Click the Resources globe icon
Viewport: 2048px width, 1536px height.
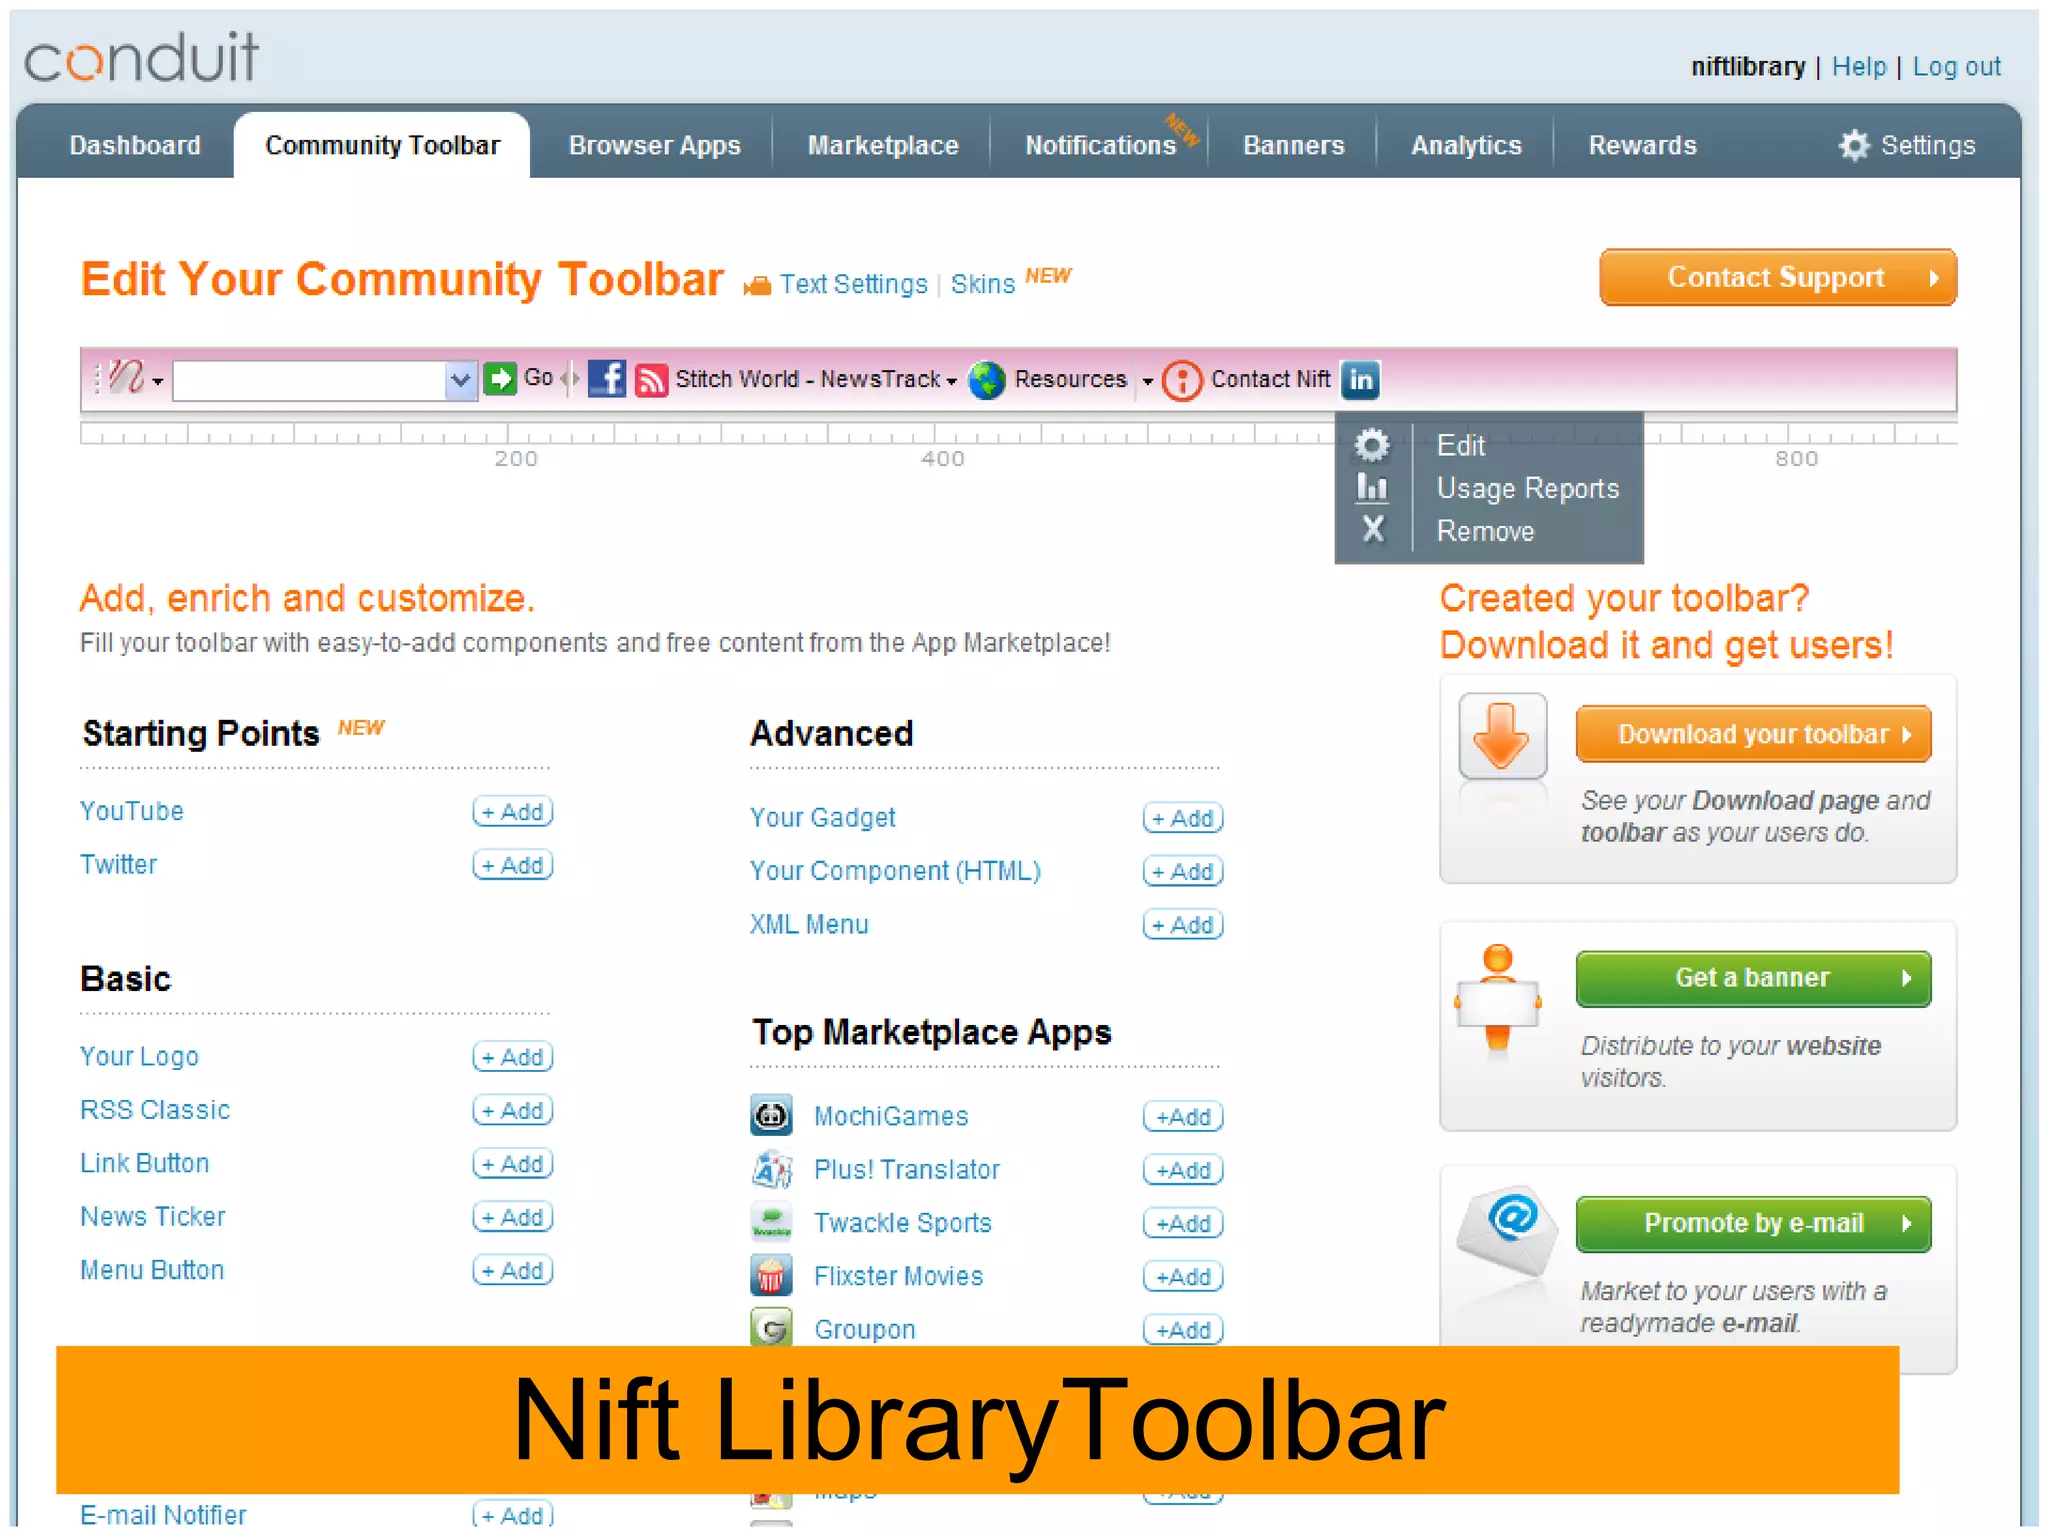(987, 380)
